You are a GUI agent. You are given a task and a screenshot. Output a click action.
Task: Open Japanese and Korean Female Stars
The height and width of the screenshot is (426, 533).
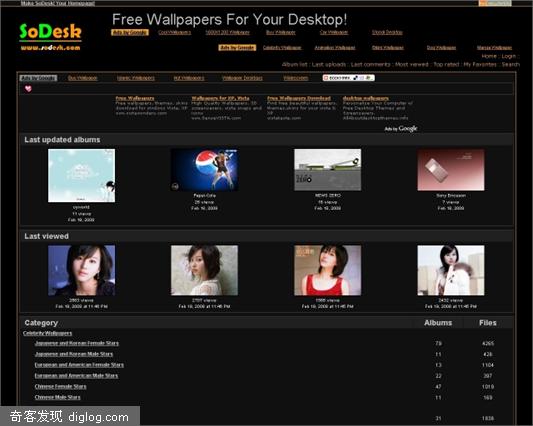[77, 343]
